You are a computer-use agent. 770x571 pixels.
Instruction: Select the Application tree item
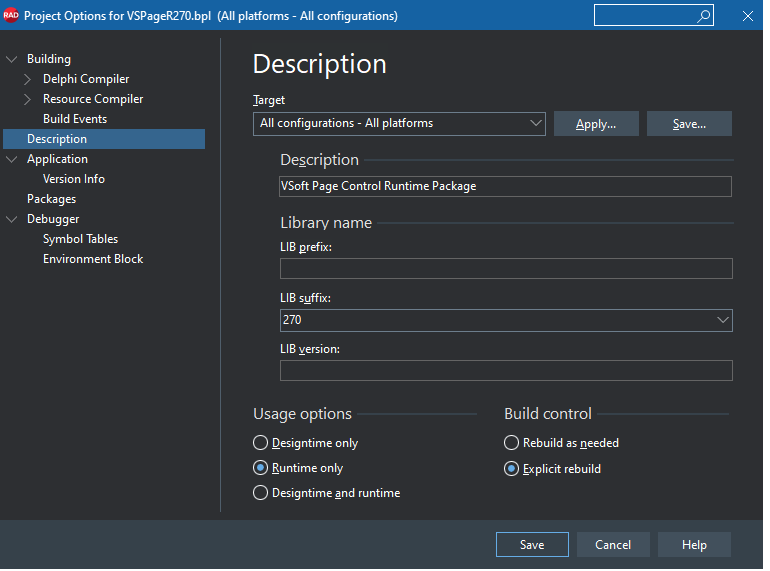[58, 160]
